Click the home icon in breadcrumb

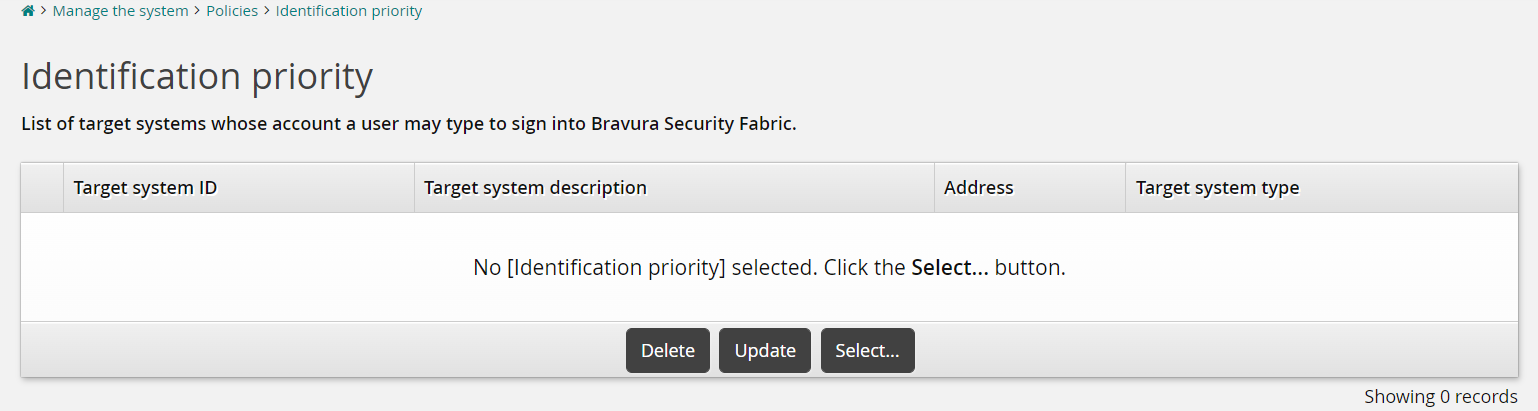click(x=28, y=11)
